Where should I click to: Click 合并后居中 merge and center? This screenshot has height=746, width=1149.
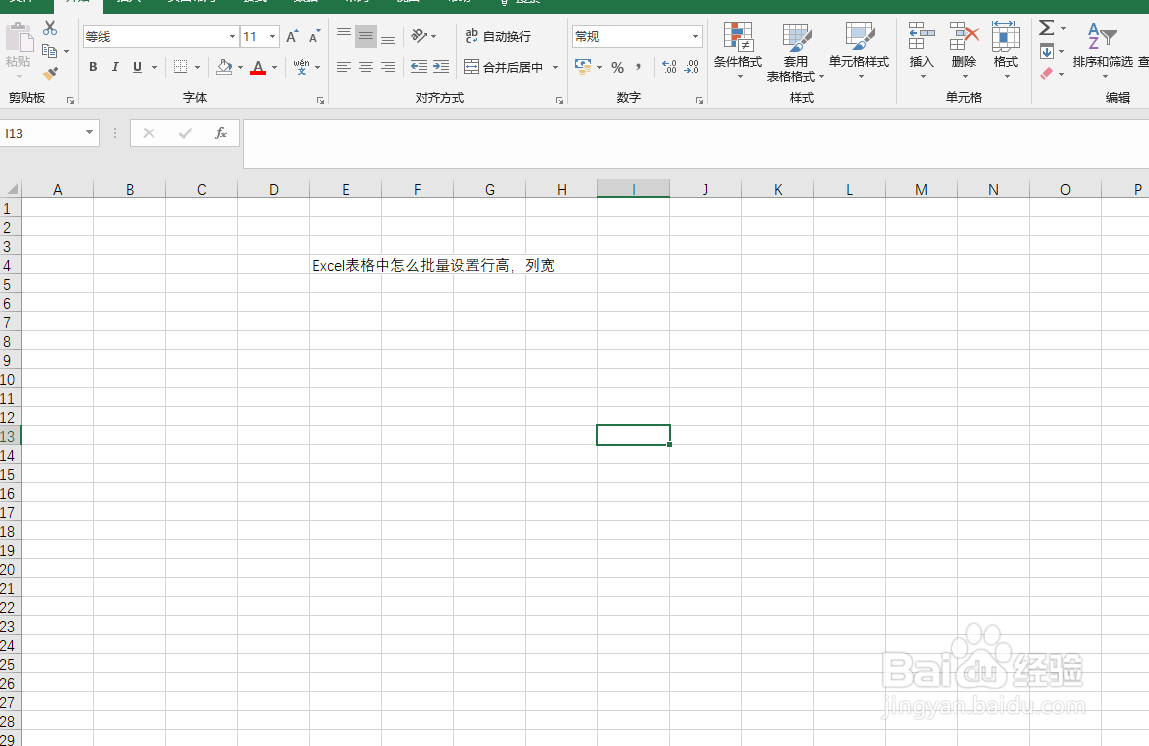pos(504,67)
